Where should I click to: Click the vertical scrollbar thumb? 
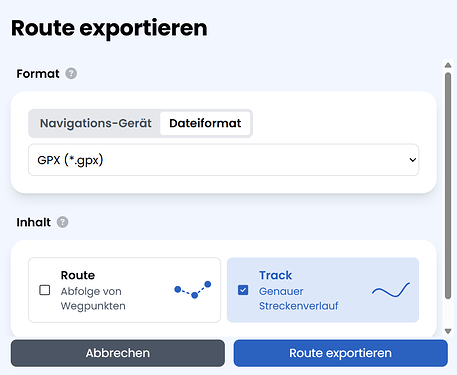tap(448, 186)
